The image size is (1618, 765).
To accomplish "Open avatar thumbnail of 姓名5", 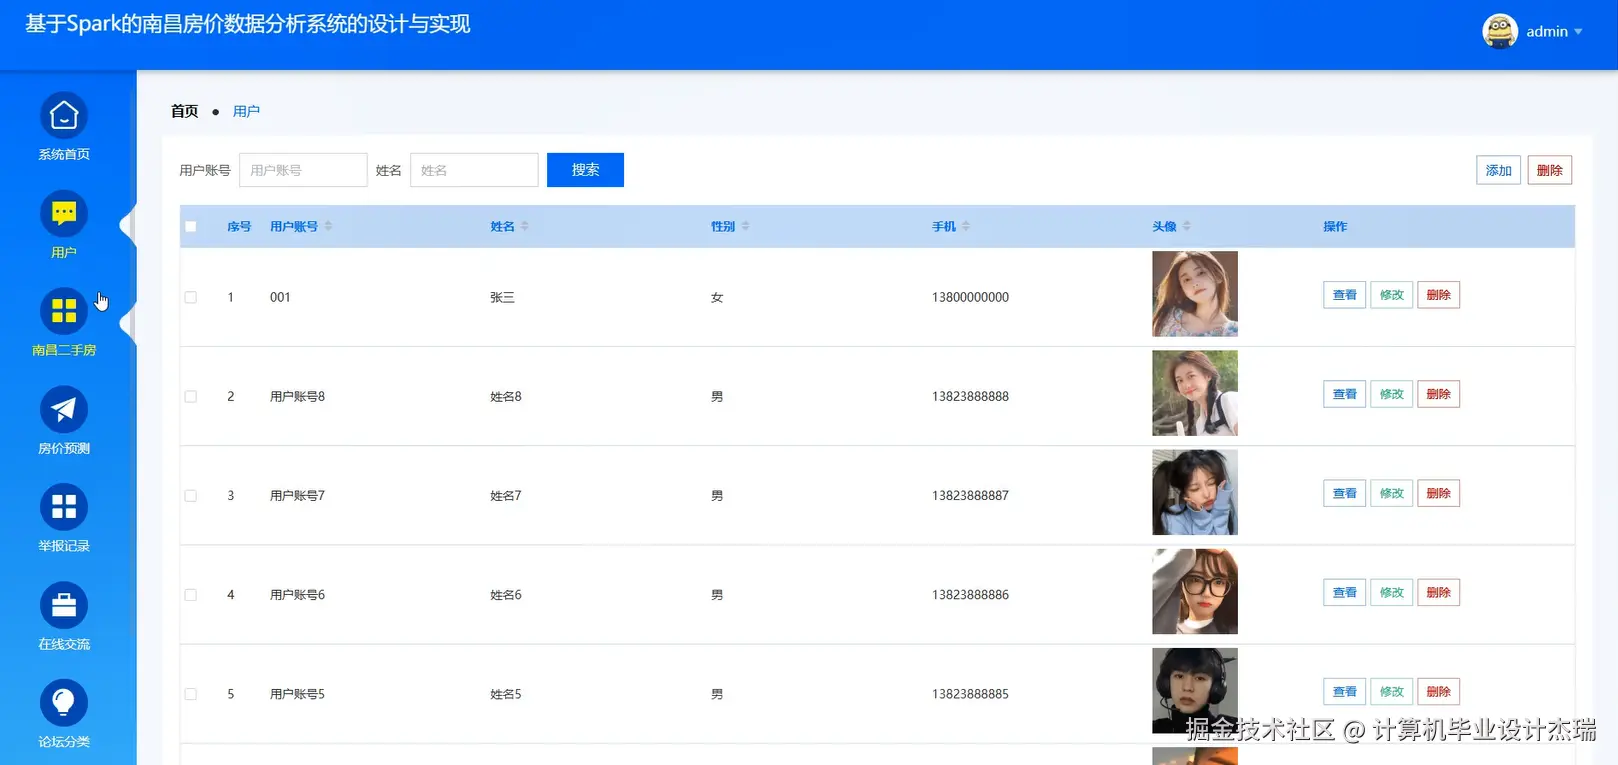I will 1195,690.
